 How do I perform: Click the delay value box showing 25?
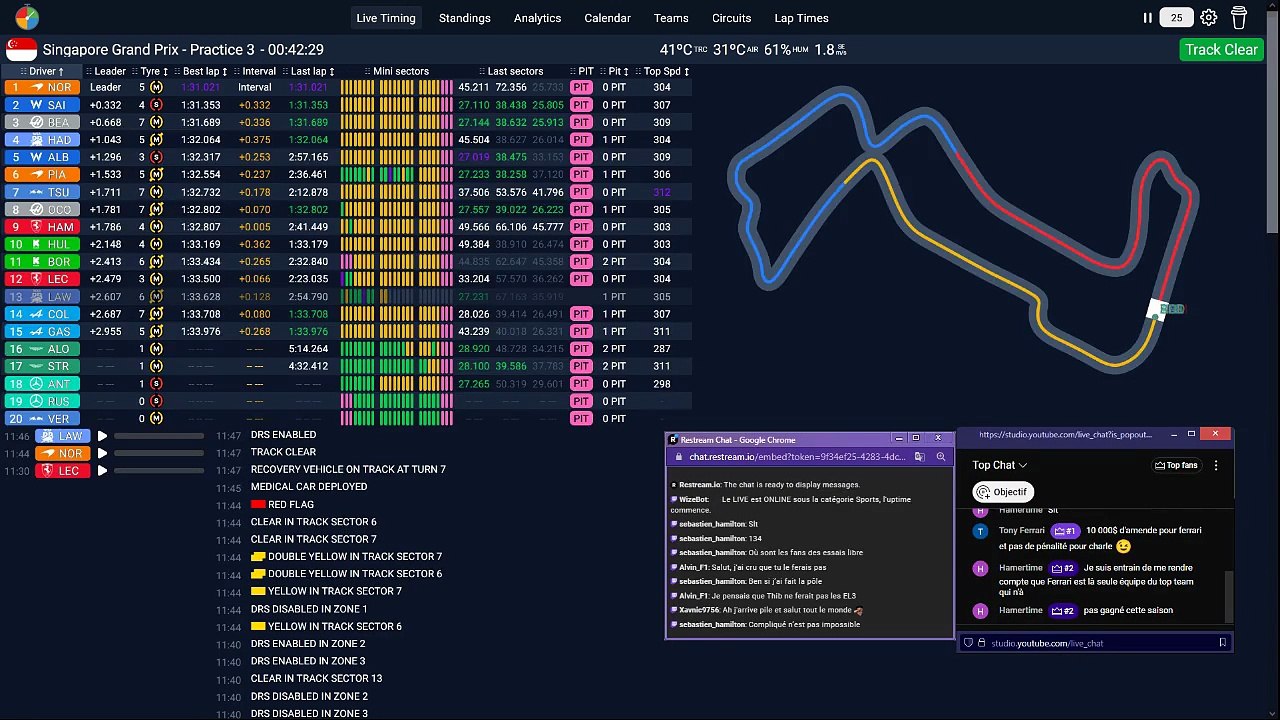[x=1177, y=18]
